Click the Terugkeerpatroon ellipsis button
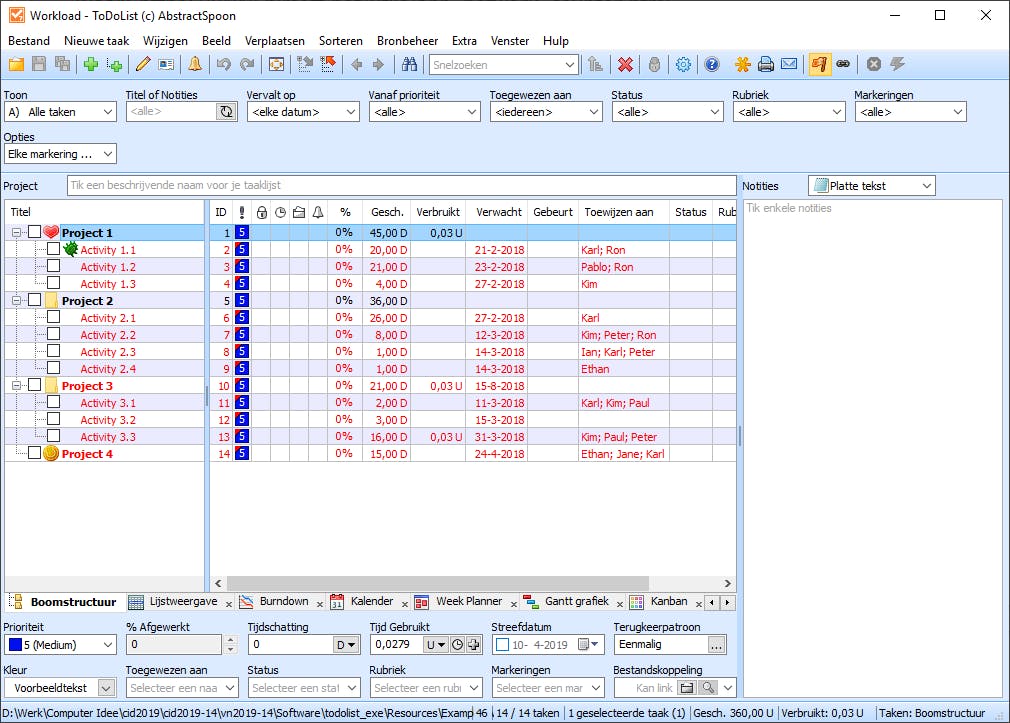This screenshot has height=723, width=1010. (x=716, y=645)
